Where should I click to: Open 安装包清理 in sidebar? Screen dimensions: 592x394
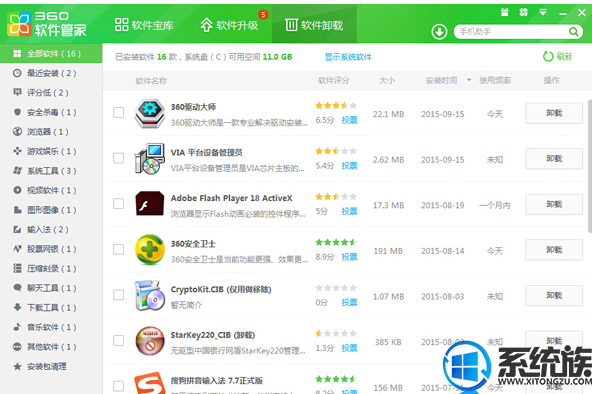[x=51, y=366]
